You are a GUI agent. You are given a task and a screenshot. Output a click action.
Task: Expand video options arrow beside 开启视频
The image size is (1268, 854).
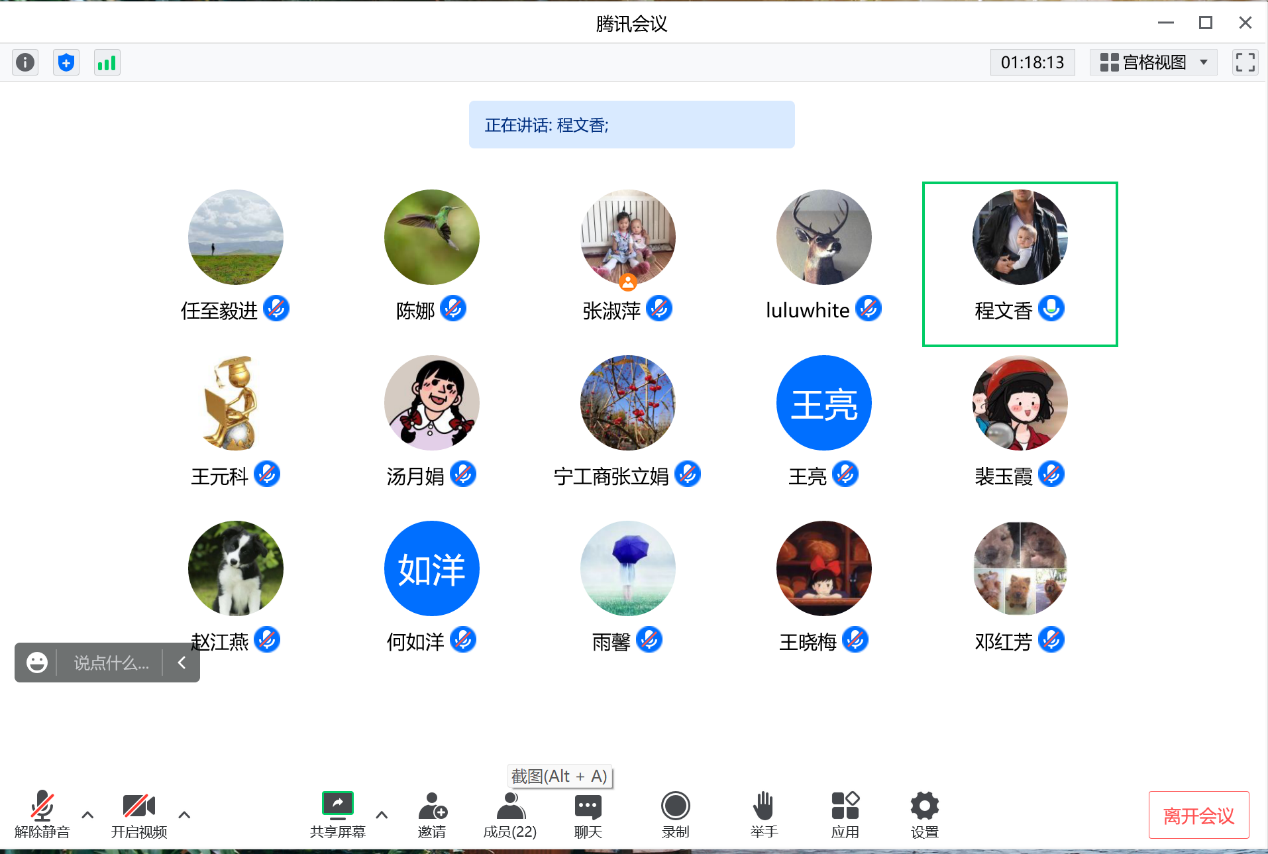pos(184,814)
